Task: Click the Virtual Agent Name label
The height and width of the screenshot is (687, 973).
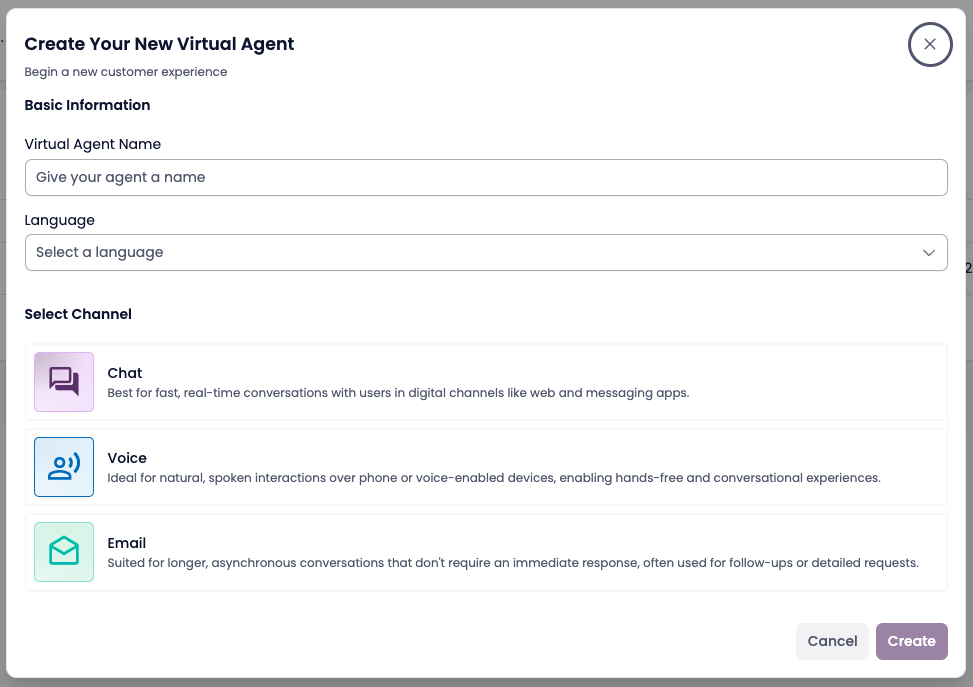Action: click(93, 144)
